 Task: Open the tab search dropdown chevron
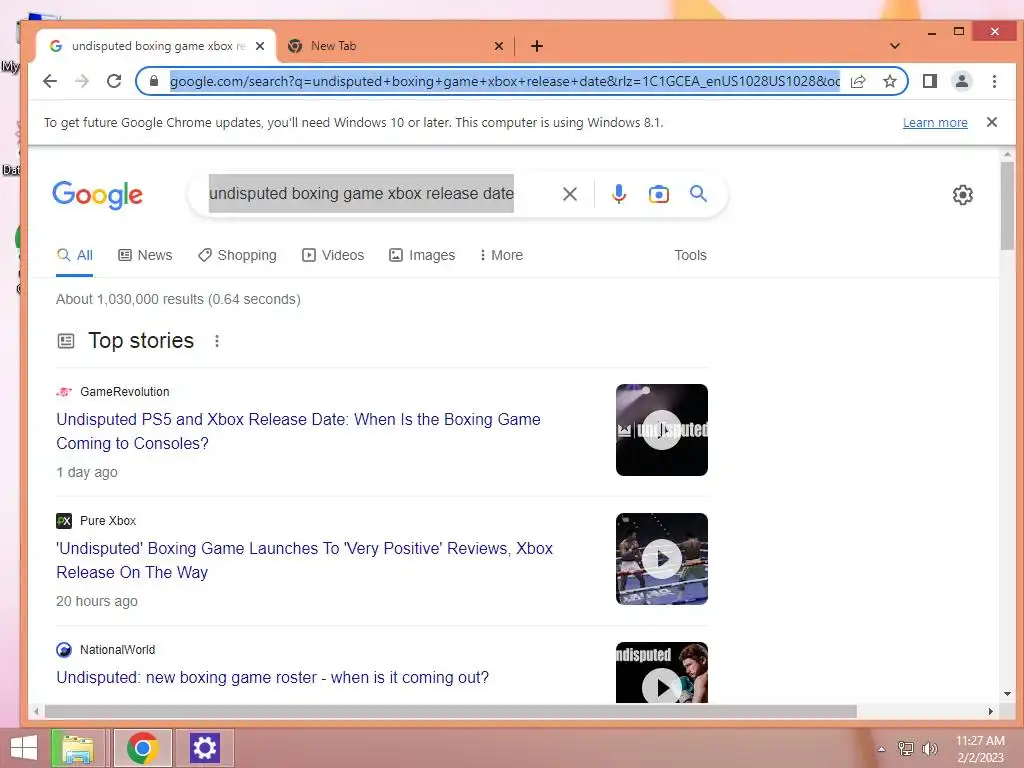895,46
